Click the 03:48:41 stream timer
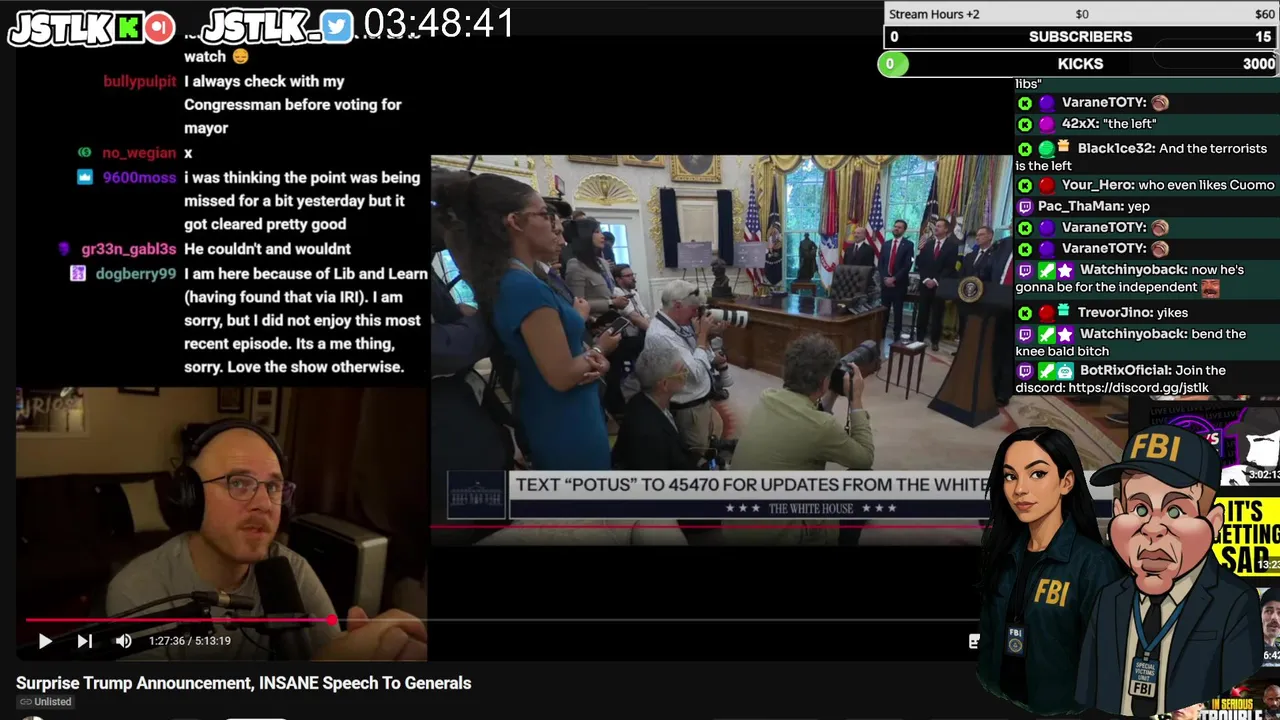The width and height of the screenshot is (1280, 720). [x=438, y=24]
